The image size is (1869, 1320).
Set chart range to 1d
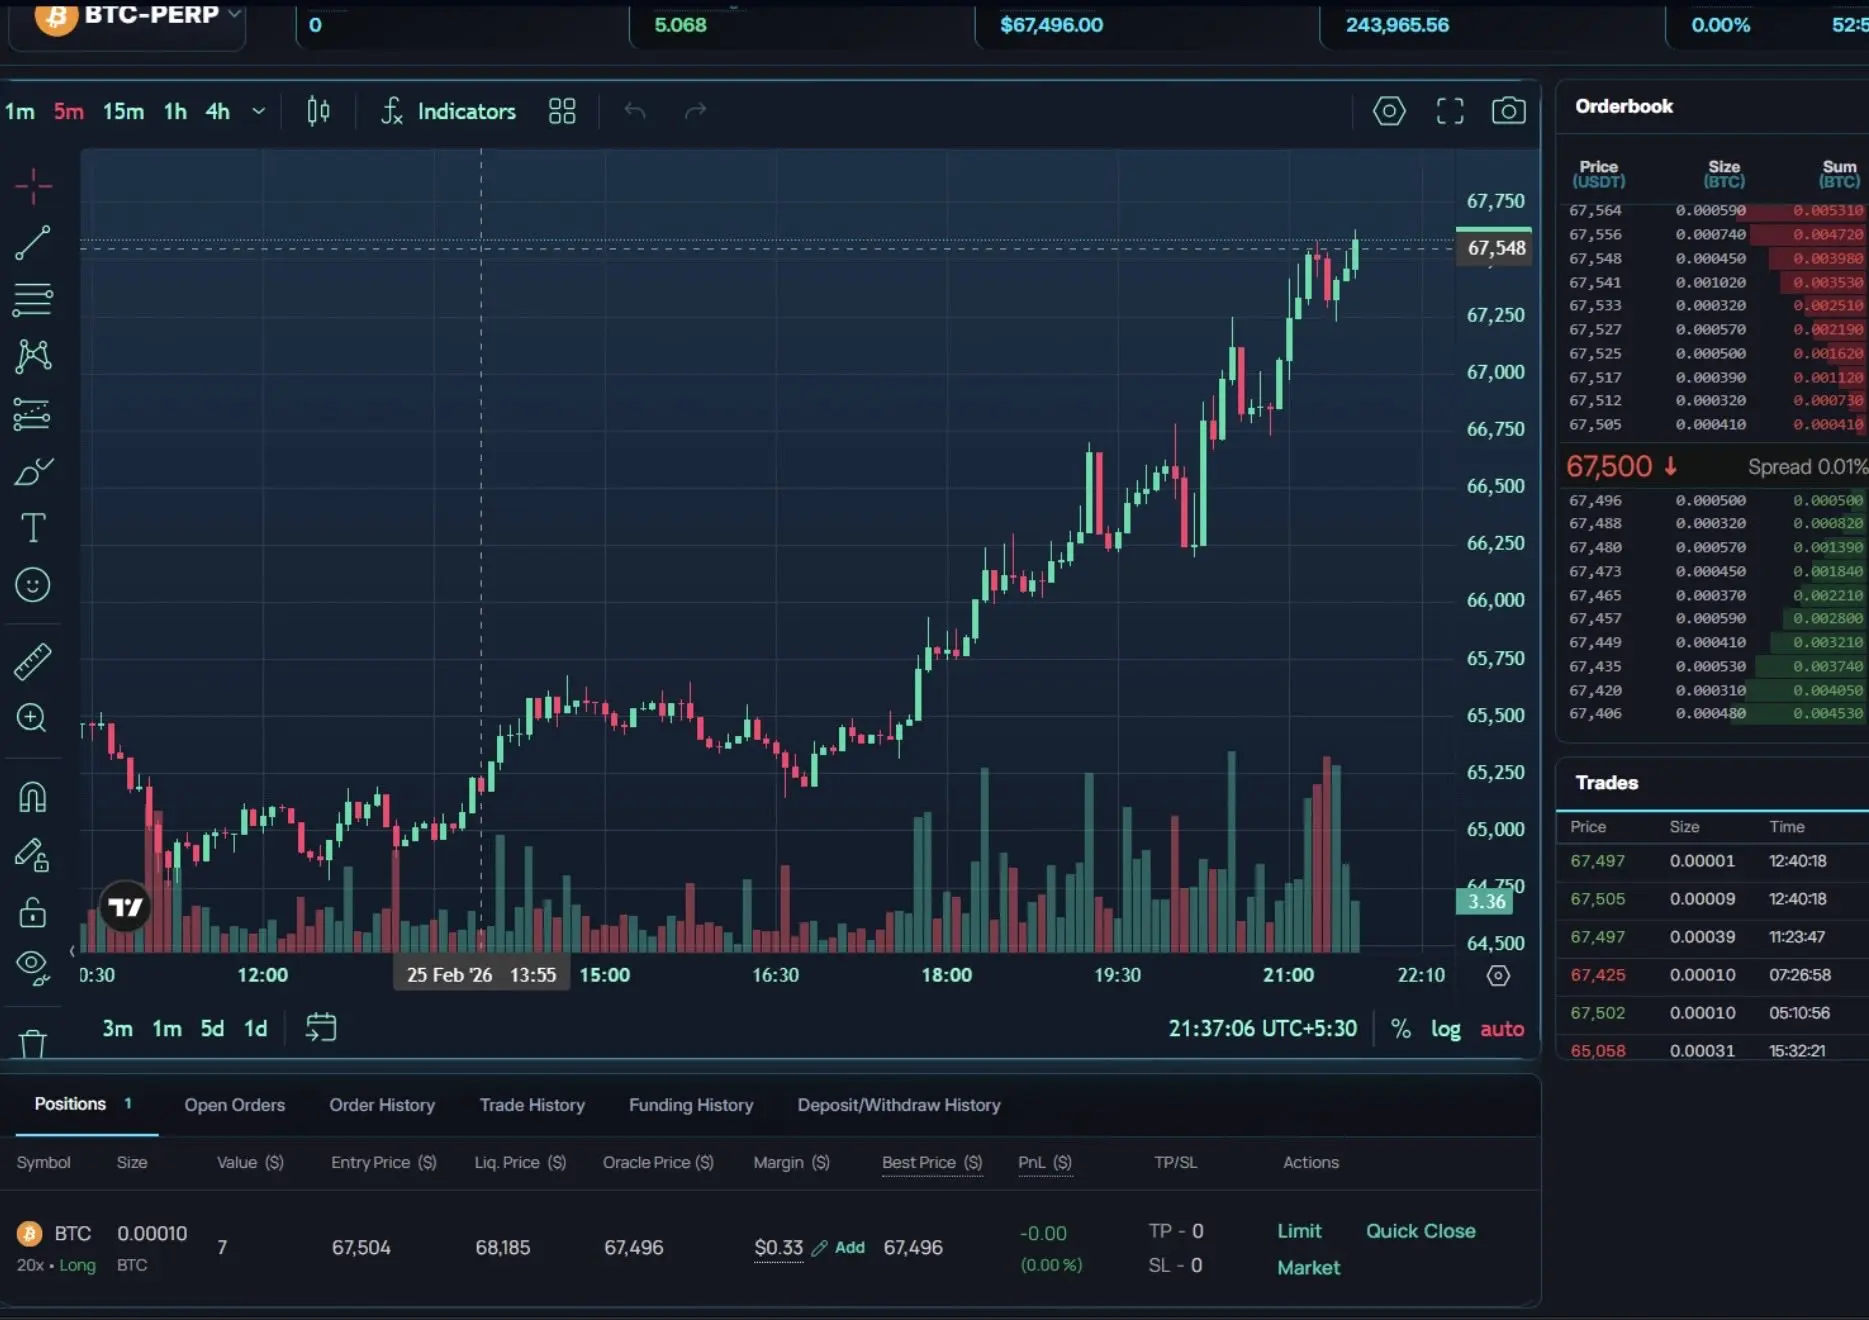pos(256,1028)
